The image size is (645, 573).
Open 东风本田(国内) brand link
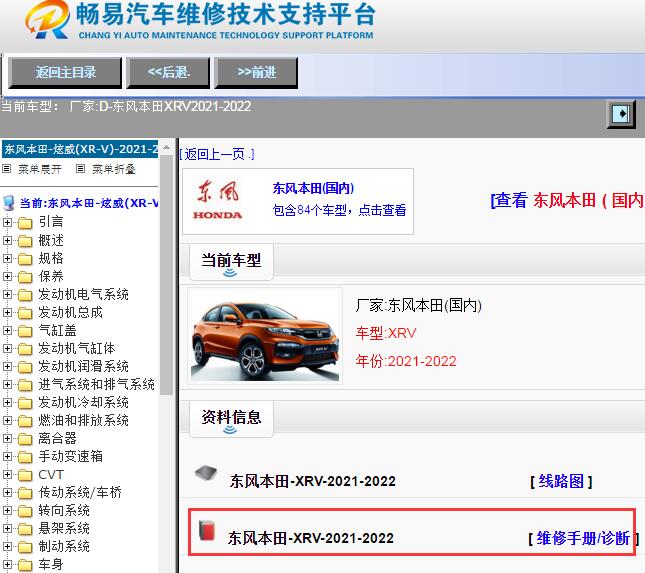(313, 188)
